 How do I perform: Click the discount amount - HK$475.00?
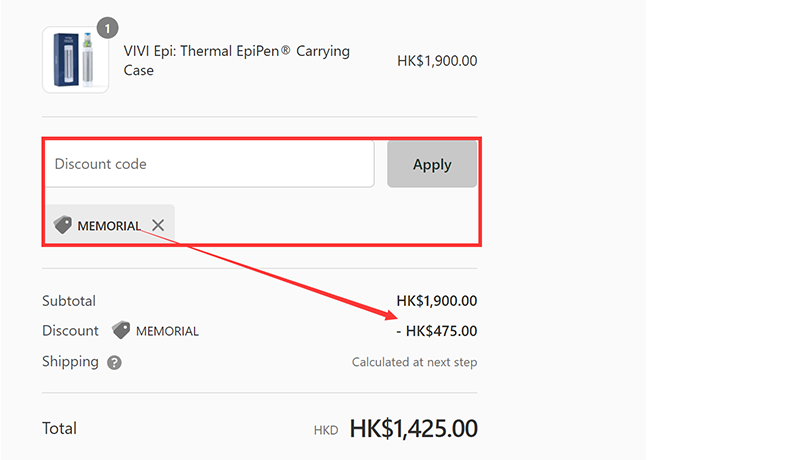point(436,331)
